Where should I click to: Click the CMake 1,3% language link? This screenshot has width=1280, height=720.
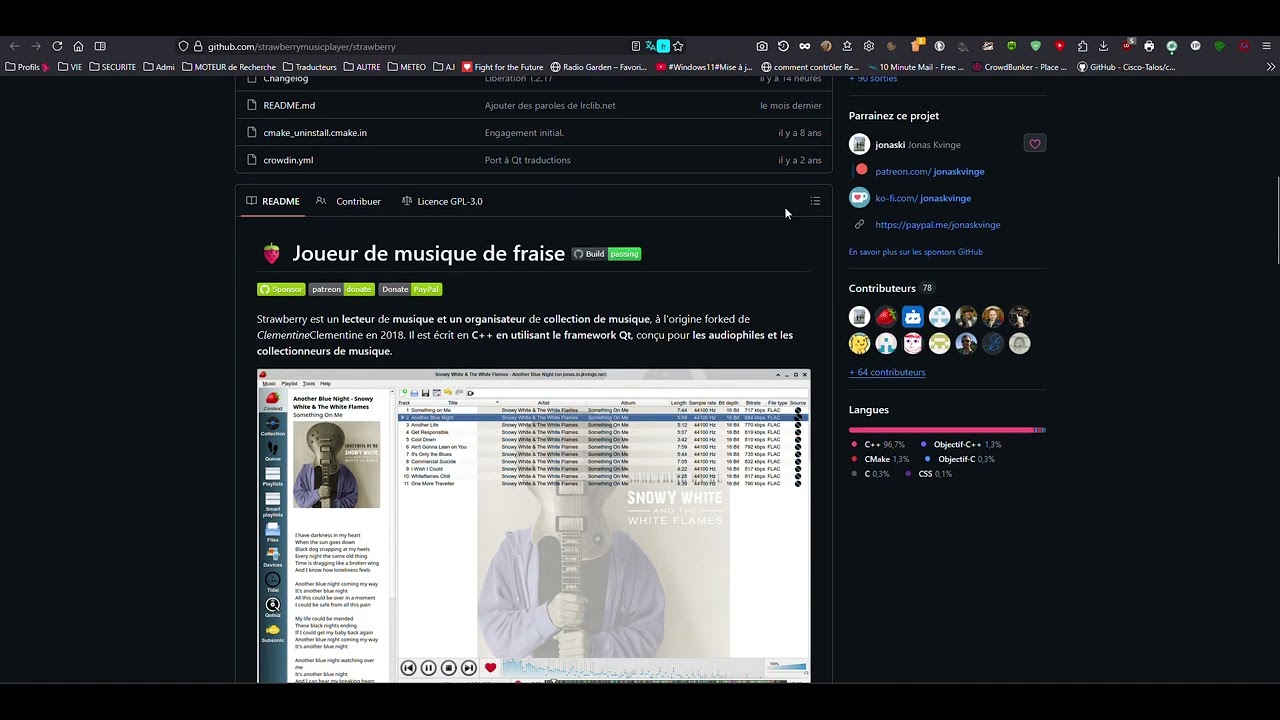click(x=880, y=459)
